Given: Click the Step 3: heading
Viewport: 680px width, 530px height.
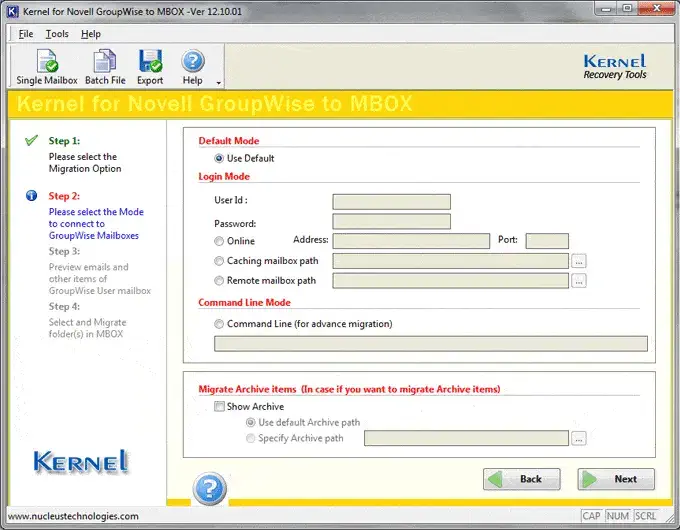Looking at the screenshot, I should coord(64,251).
